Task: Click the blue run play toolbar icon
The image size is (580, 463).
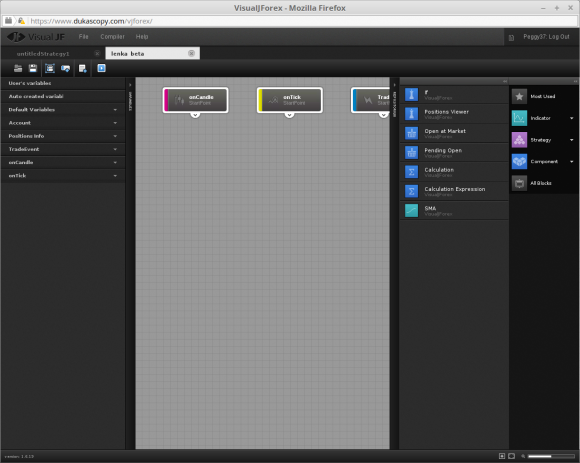Action: (101, 68)
